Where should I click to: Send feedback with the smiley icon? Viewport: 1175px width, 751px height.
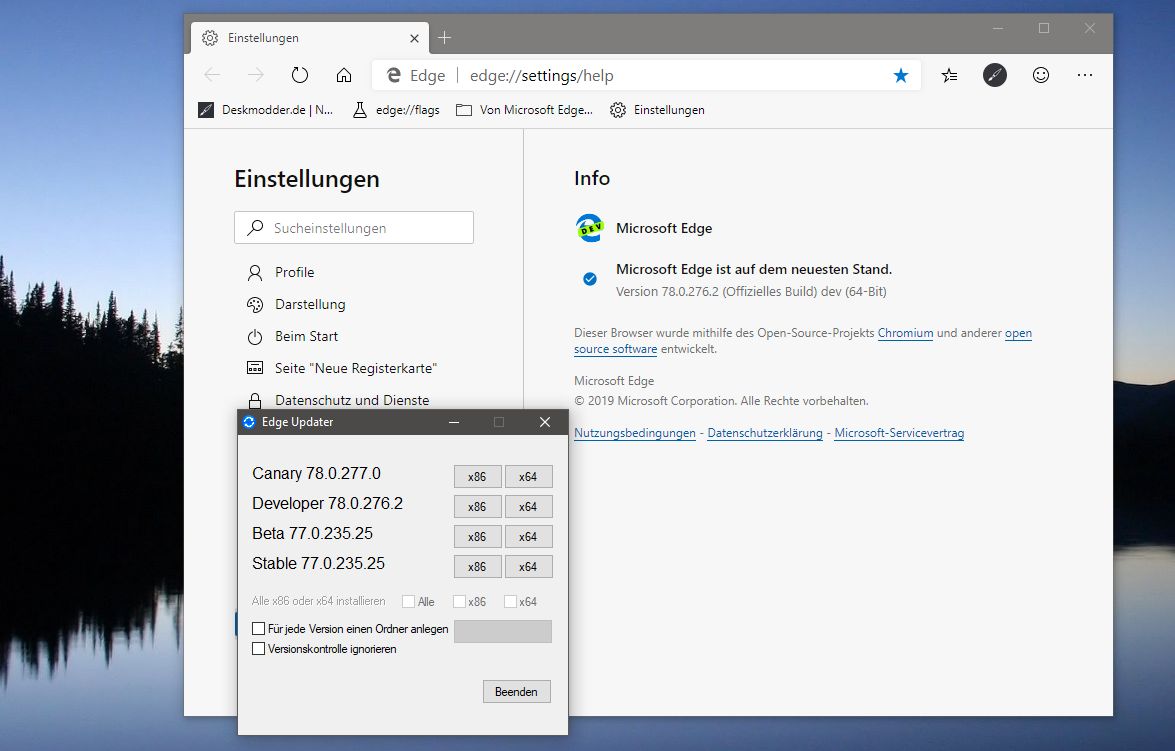[x=1041, y=75]
